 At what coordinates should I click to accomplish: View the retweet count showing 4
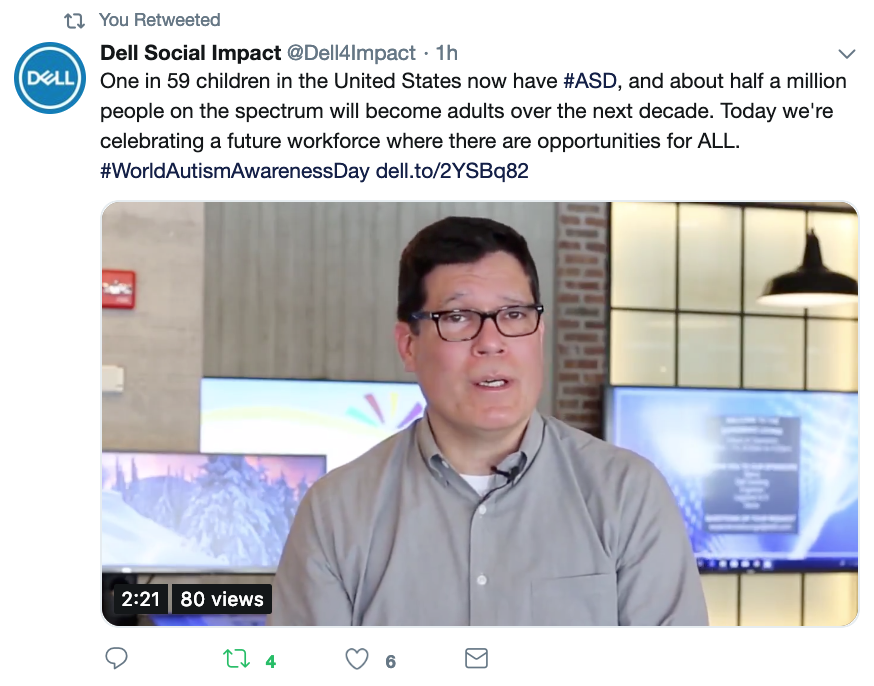pyautogui.click(x=271, y=661)
